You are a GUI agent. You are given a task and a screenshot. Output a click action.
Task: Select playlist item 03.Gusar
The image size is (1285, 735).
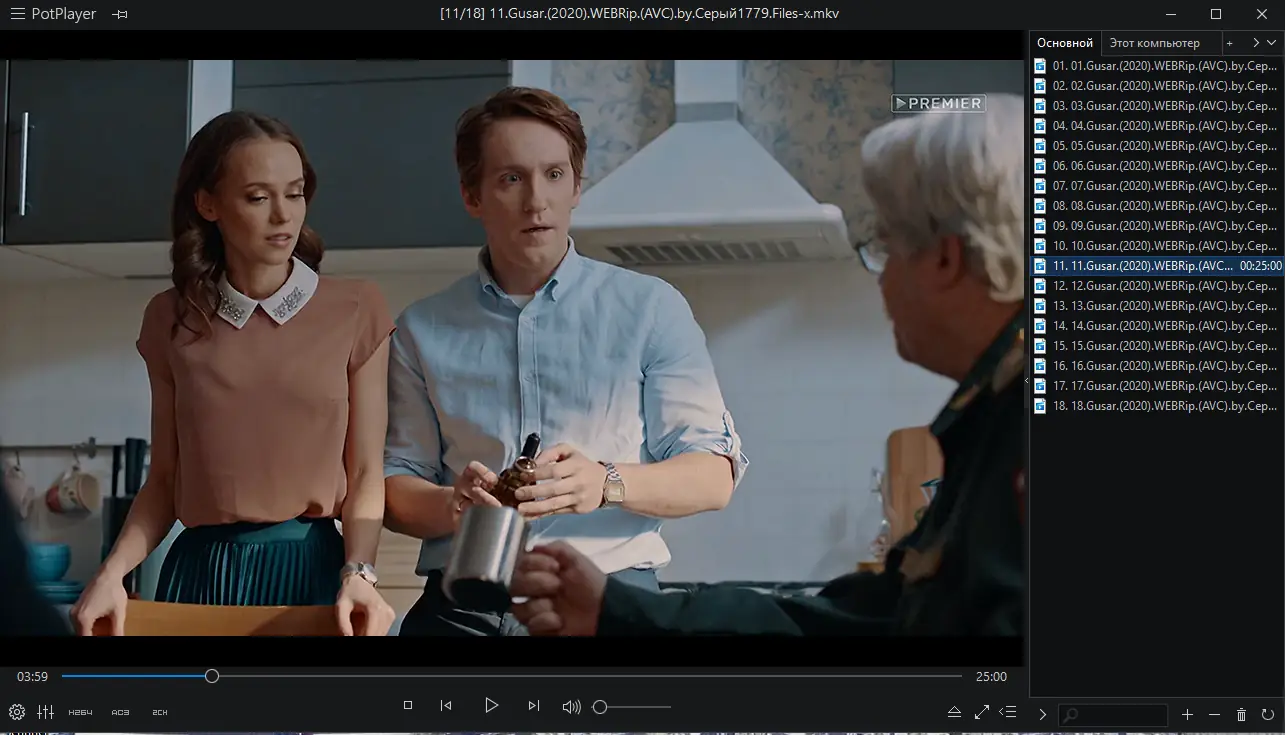(x=1157, y=106)
